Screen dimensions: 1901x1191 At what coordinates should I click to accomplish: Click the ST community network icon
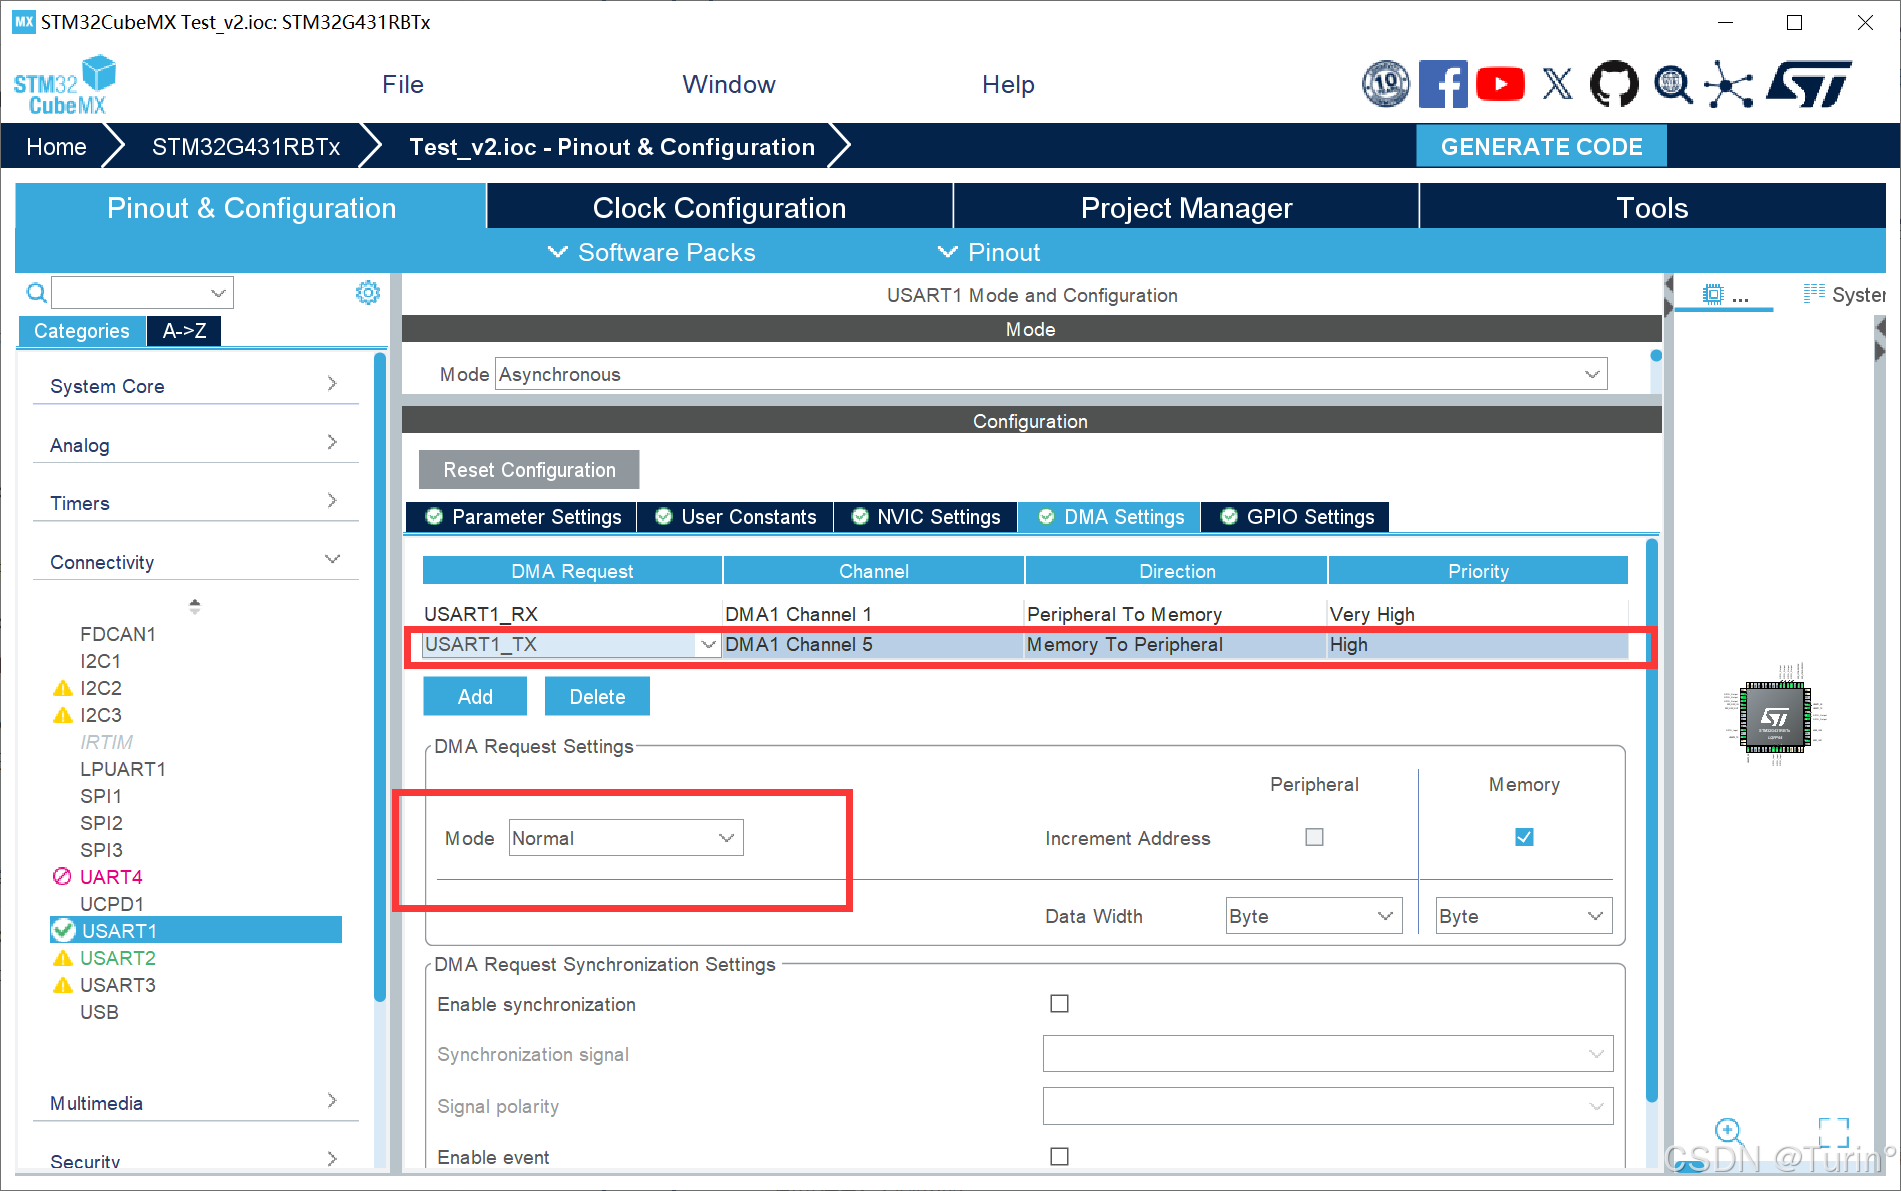(1729, 84)
